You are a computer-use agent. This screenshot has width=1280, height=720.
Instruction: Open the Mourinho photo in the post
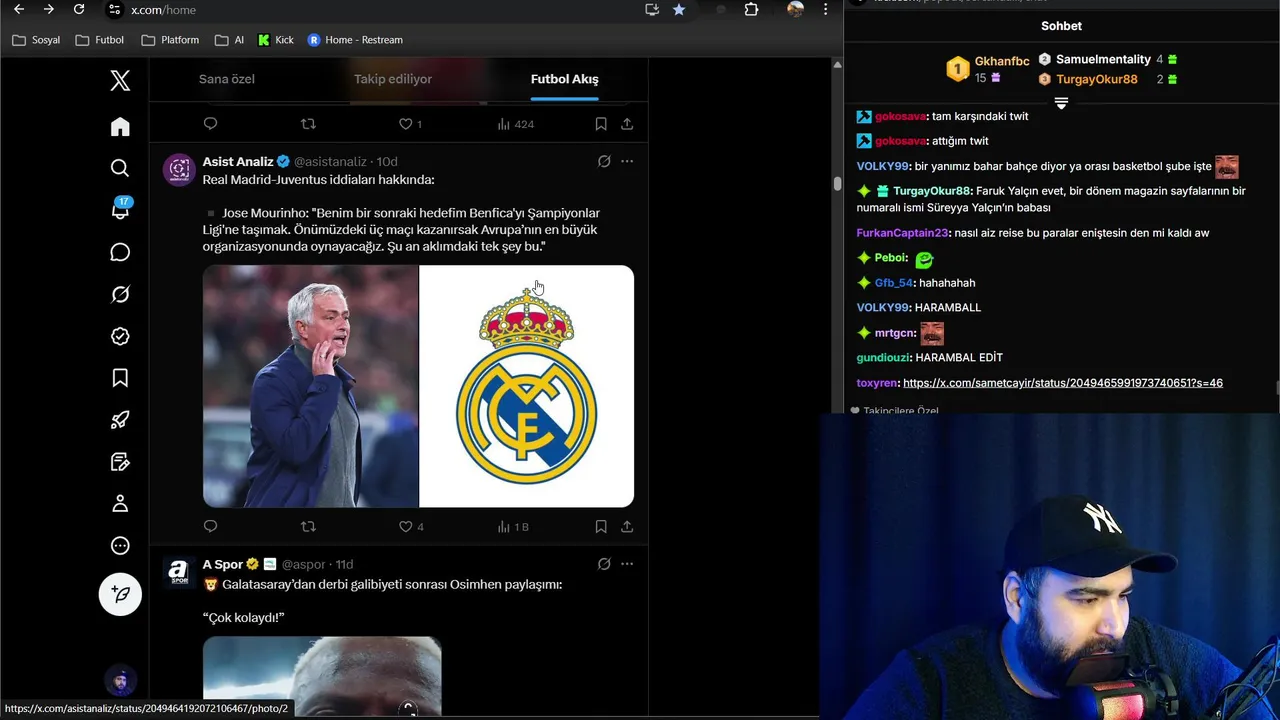click(x=311, y=386)
